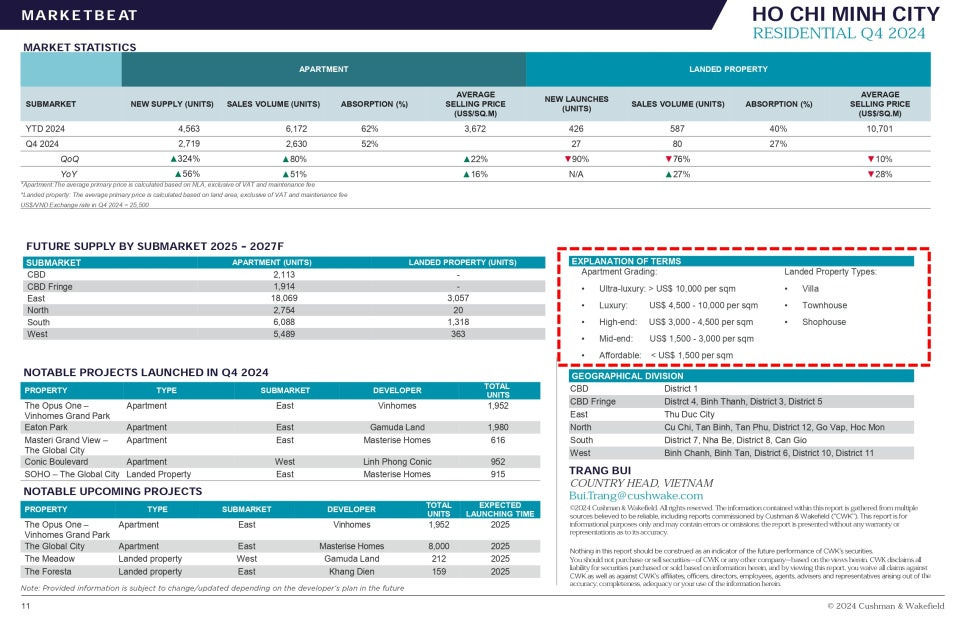Click 'Linh Phong Conic' developer cell
The width and height of the screenshot is (966, 625).
pyautogui.click(x=397, y=462)
